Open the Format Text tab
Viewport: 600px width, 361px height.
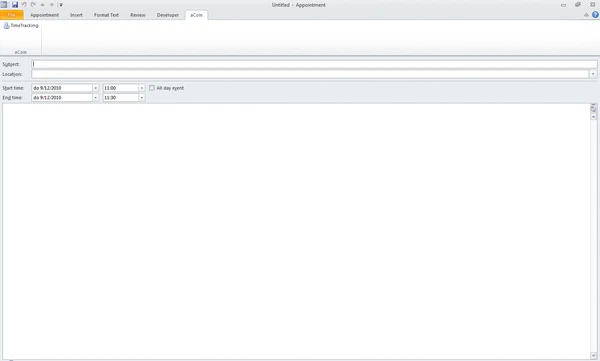click(x=106, y=15)
